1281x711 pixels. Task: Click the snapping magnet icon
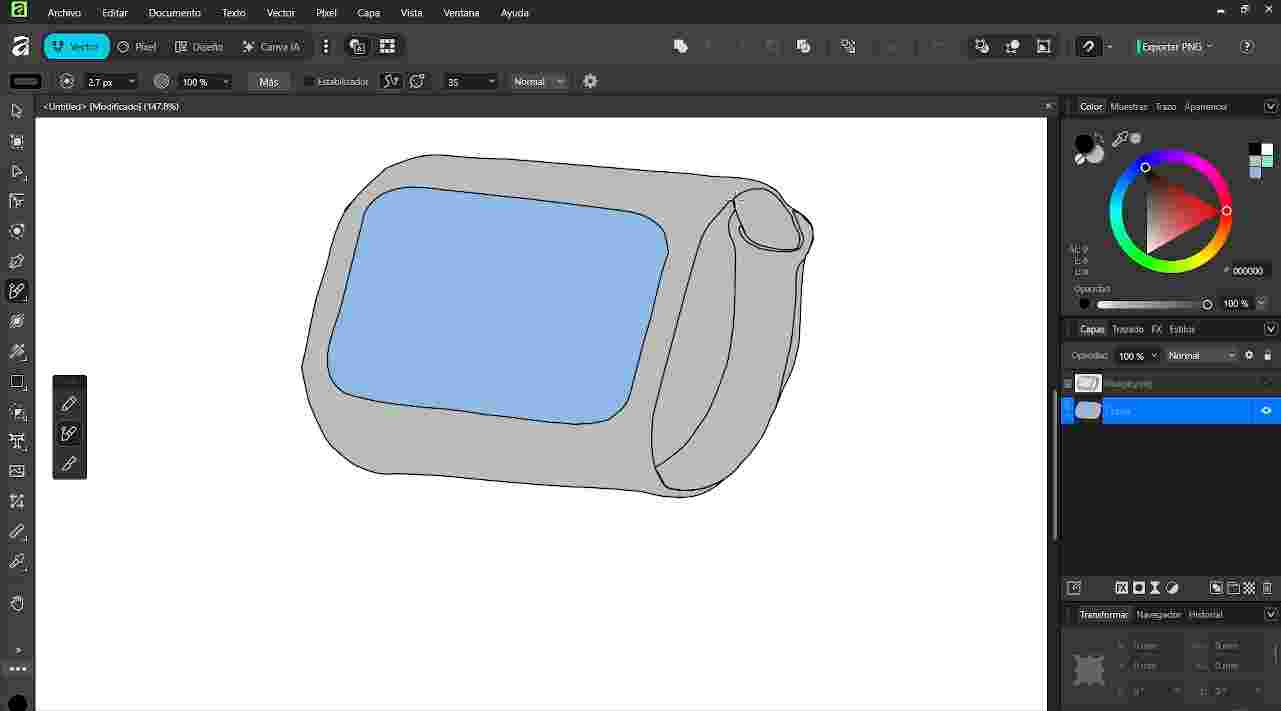(1088, 46)
